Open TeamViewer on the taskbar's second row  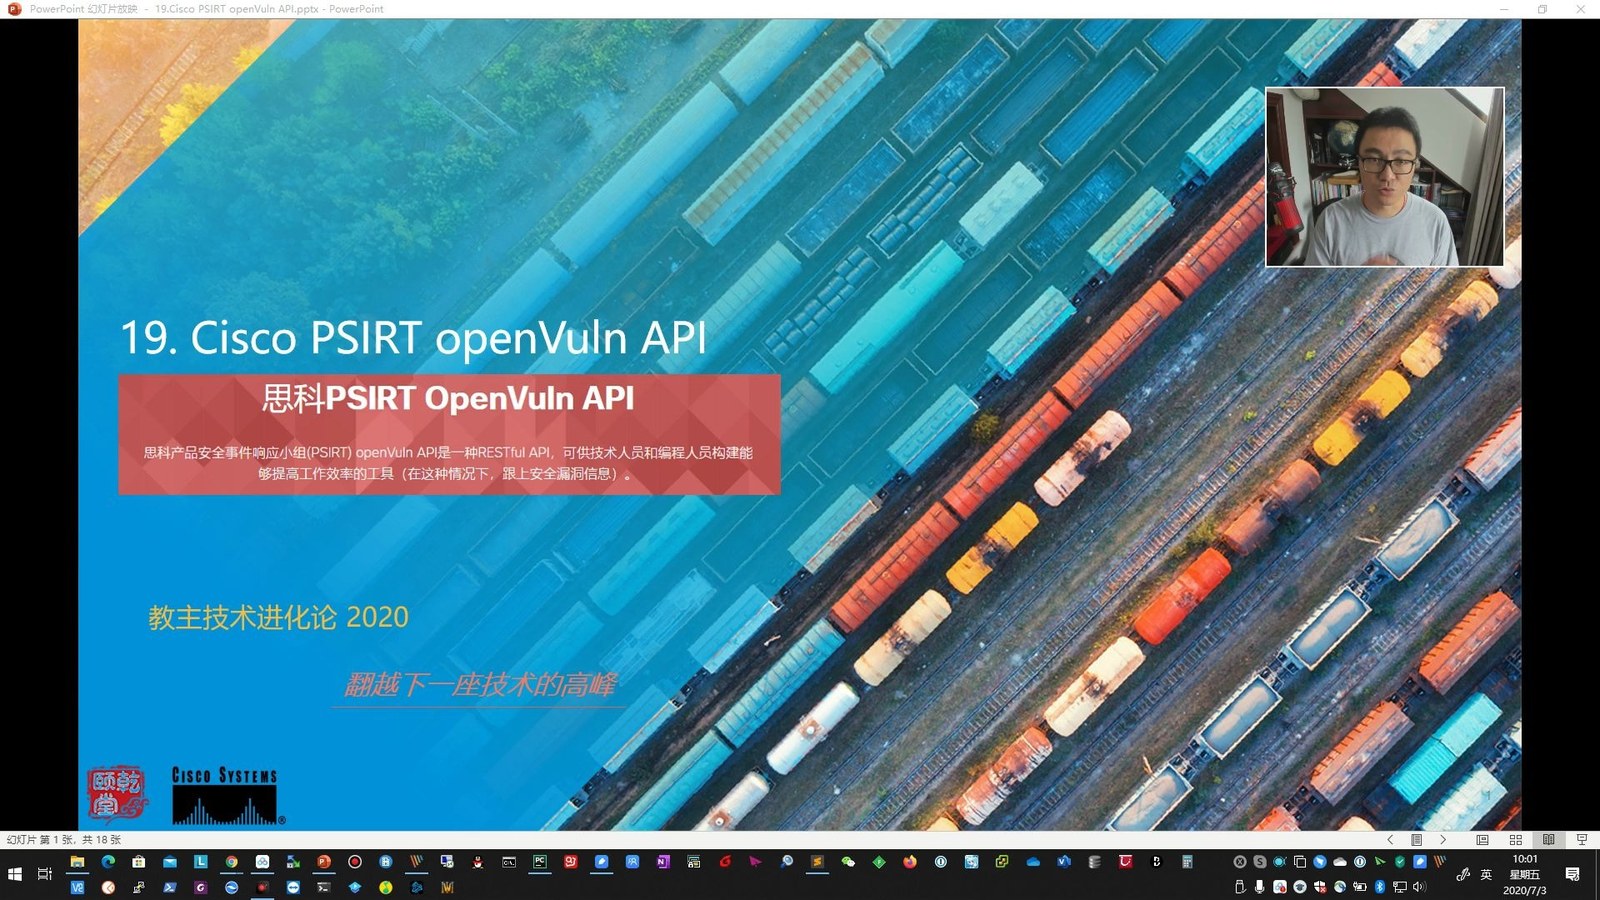coord(293,887)
